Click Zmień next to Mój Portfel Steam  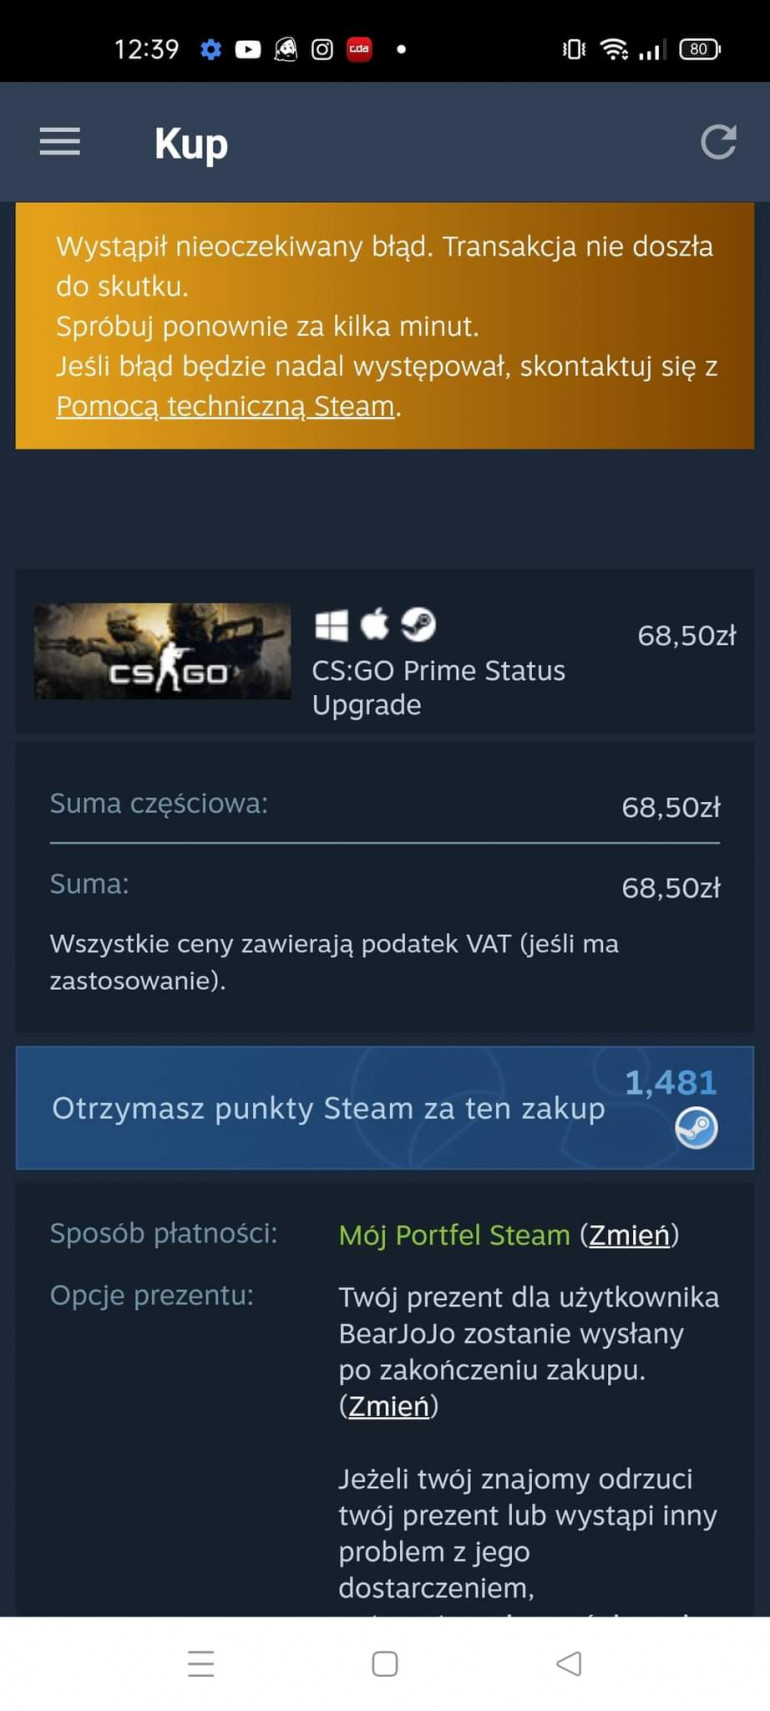629,1235
